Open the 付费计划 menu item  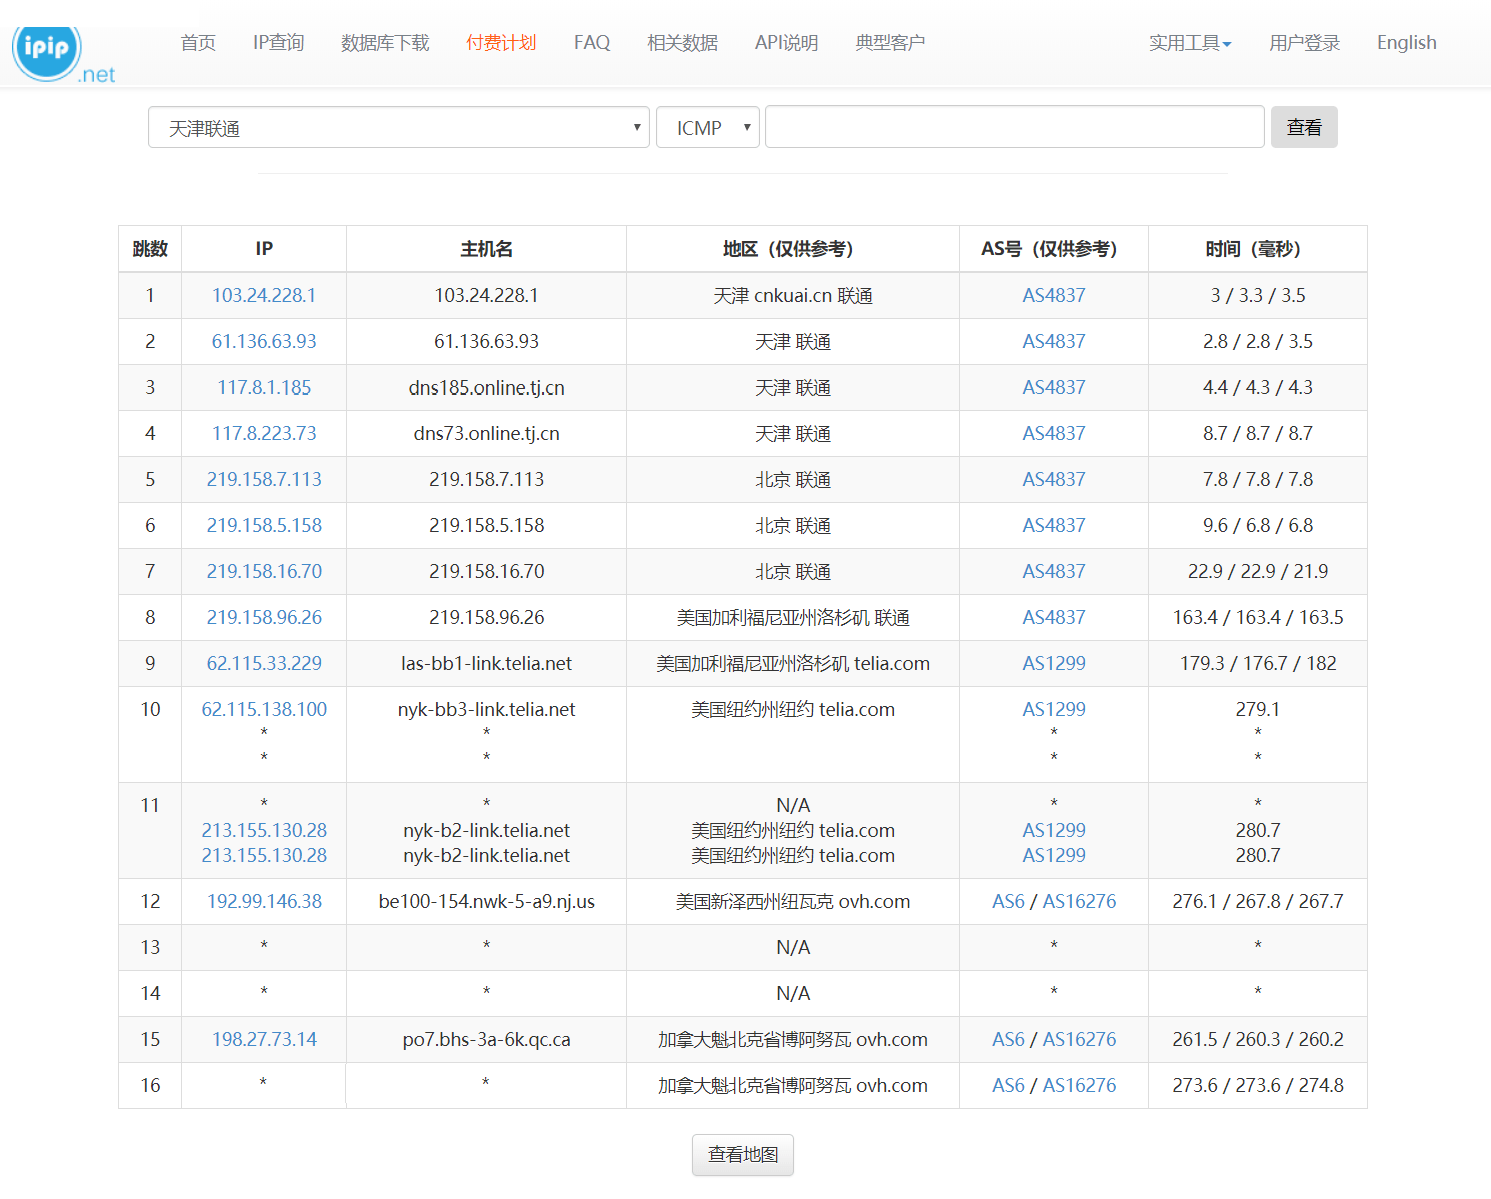[501, 43]
